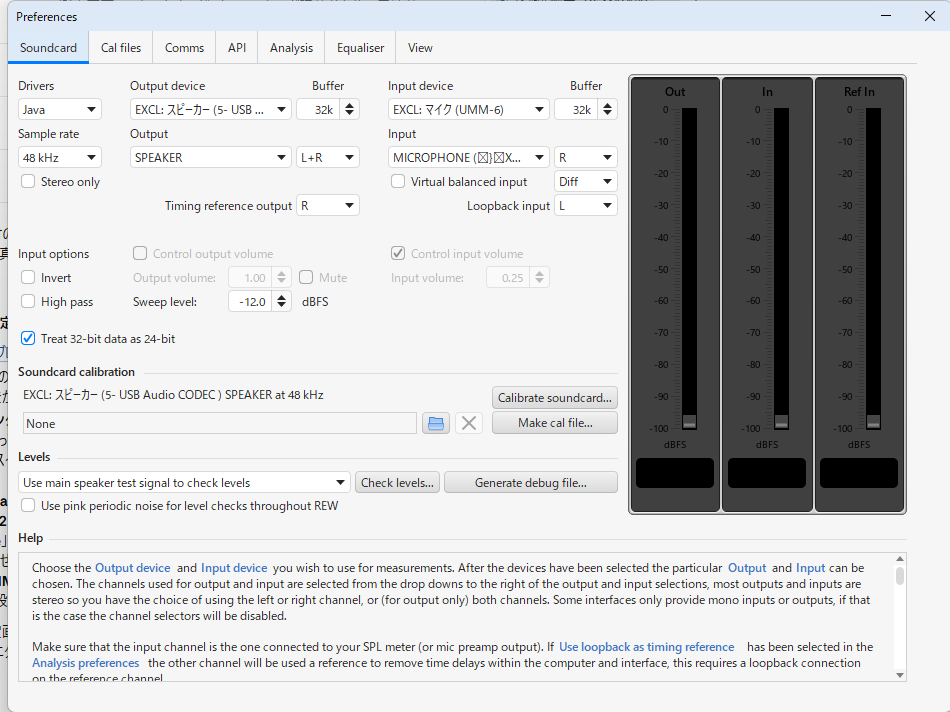950x712 pixels.
Task: Open the Sample rate dropdown showing 48 kHz
Action: (x=59, y=158)
